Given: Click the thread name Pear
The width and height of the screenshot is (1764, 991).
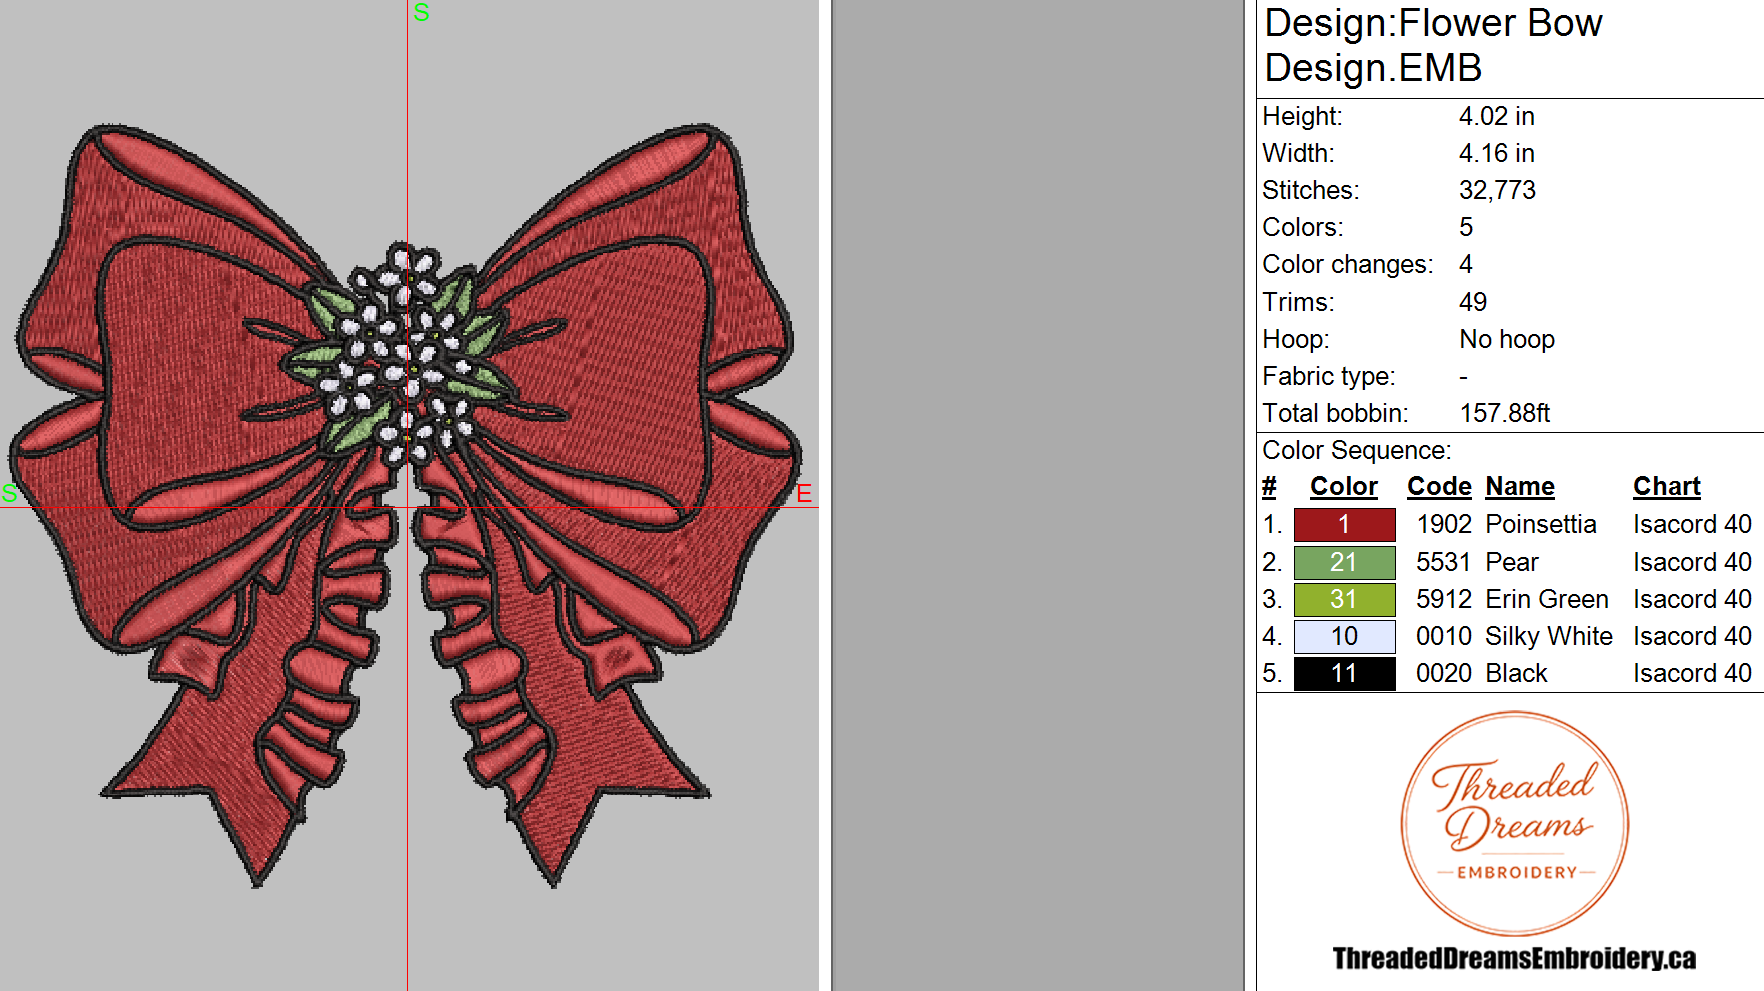Looking at the screenshot, I should (1512, 562).
